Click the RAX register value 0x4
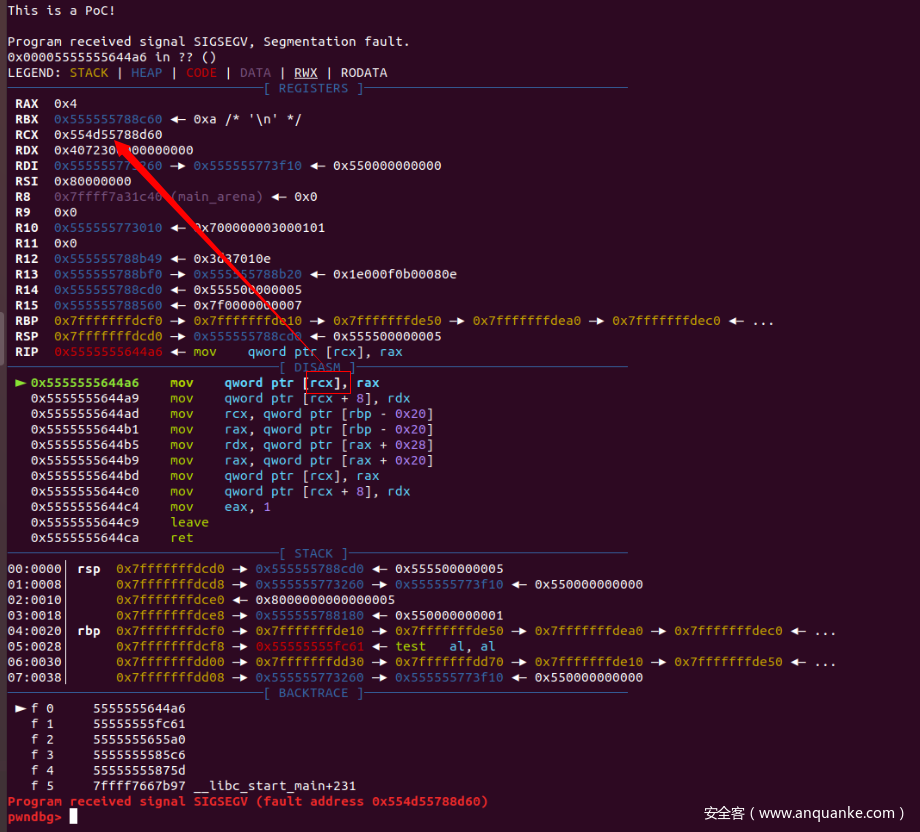This screenshot has height=832, width=920. [65, 104]
